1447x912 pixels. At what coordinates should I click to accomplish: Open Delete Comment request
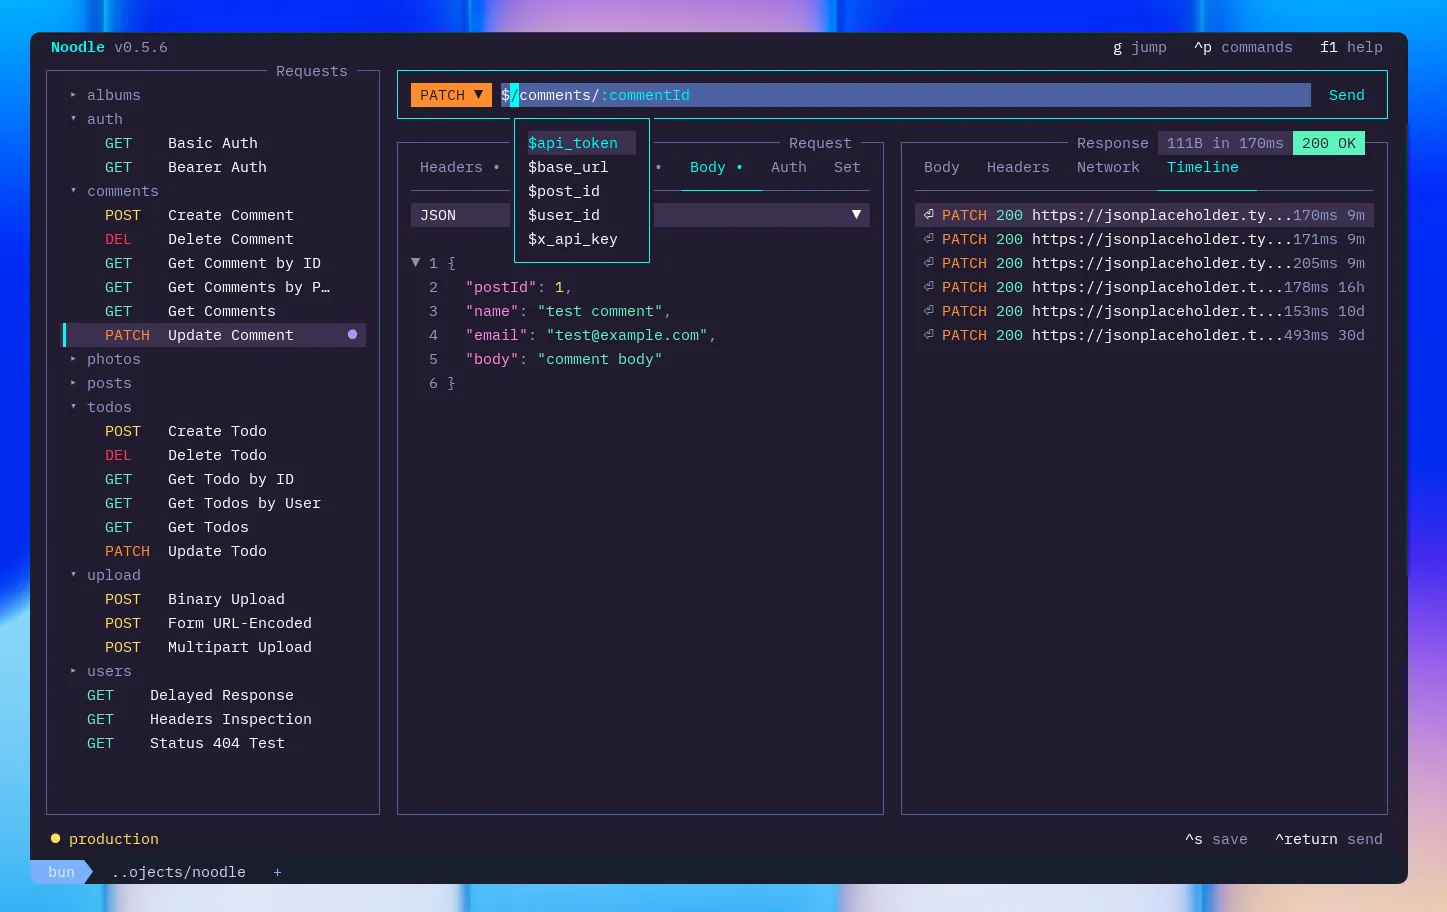pyautogui.click(x=215, y=239)
